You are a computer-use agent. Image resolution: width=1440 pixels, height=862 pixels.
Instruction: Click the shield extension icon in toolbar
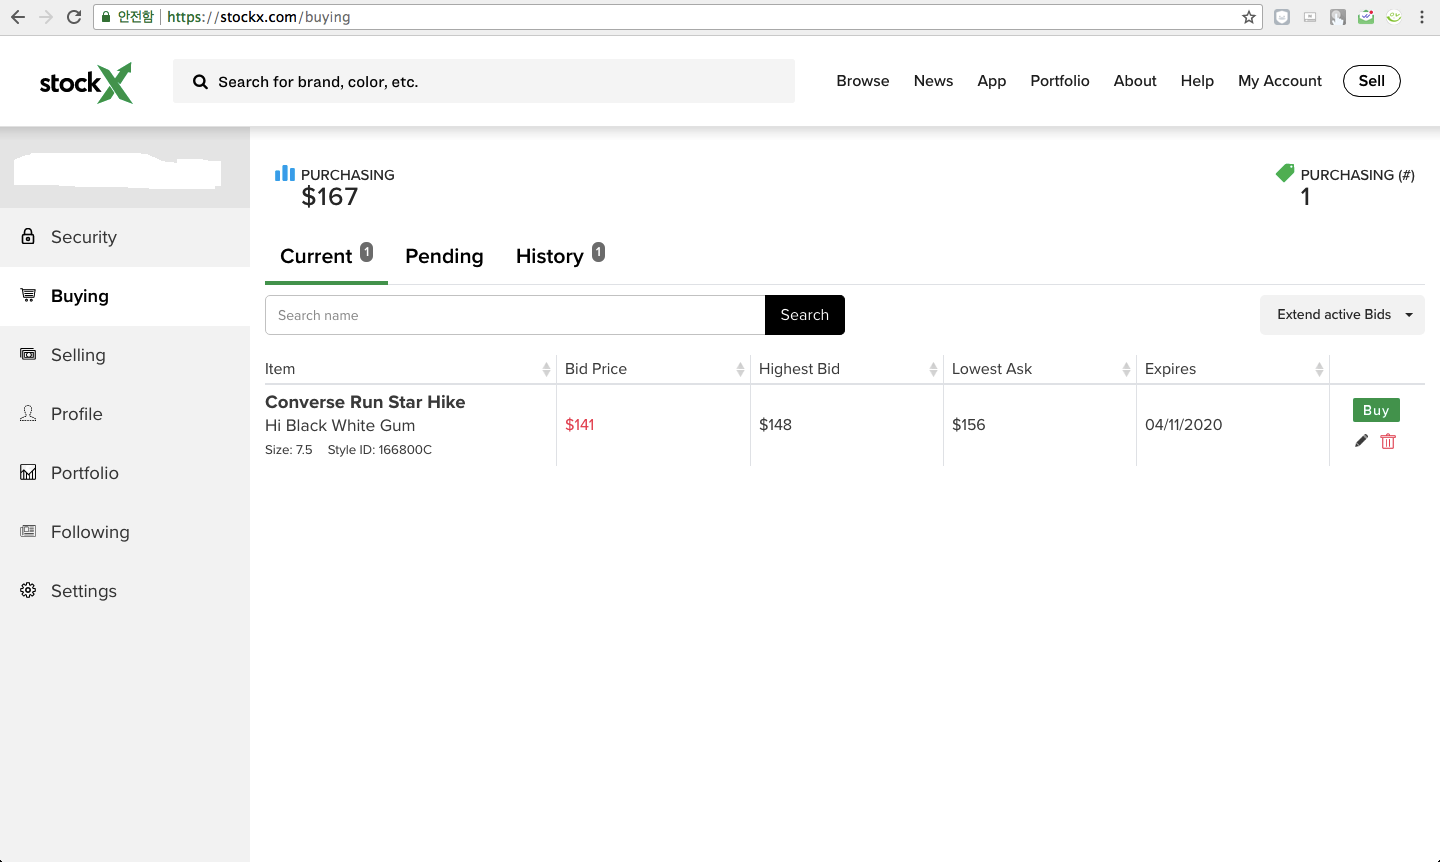[1282, 17]
